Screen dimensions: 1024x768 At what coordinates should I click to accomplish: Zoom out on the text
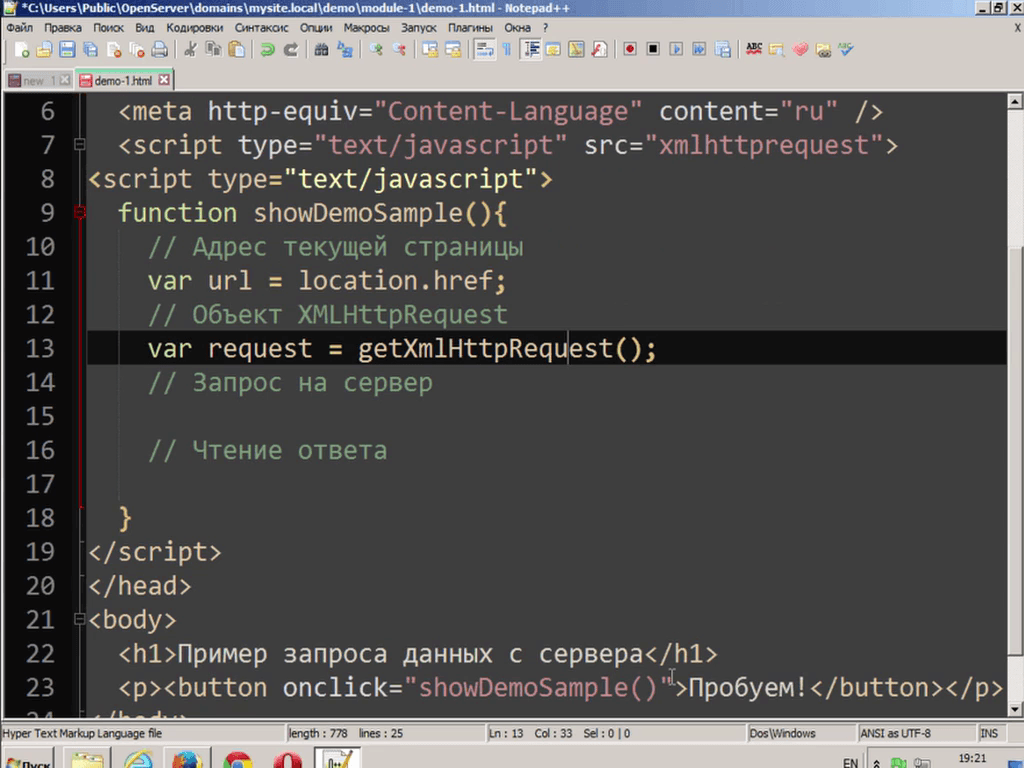coord(399,50)
